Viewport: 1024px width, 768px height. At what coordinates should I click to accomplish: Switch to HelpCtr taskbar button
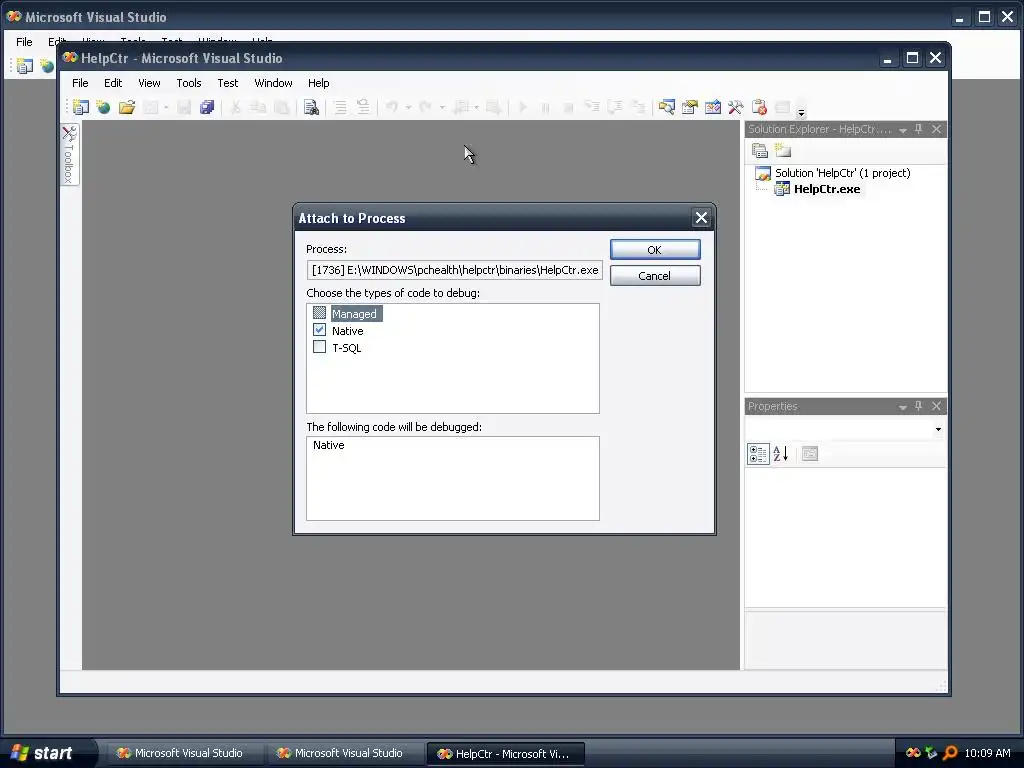coord(505,753)
